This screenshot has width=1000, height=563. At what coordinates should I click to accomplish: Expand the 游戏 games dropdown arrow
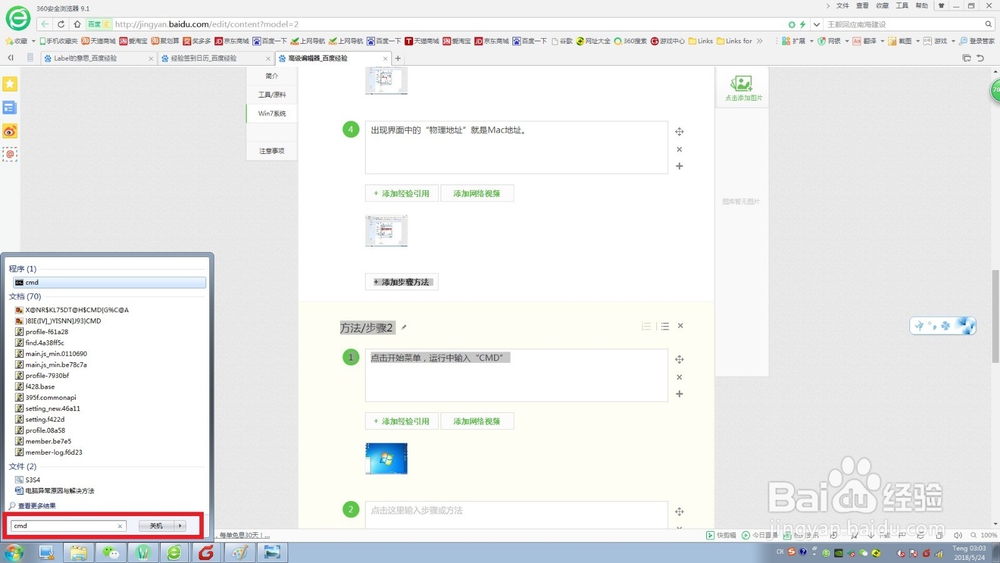coord(953,41)
